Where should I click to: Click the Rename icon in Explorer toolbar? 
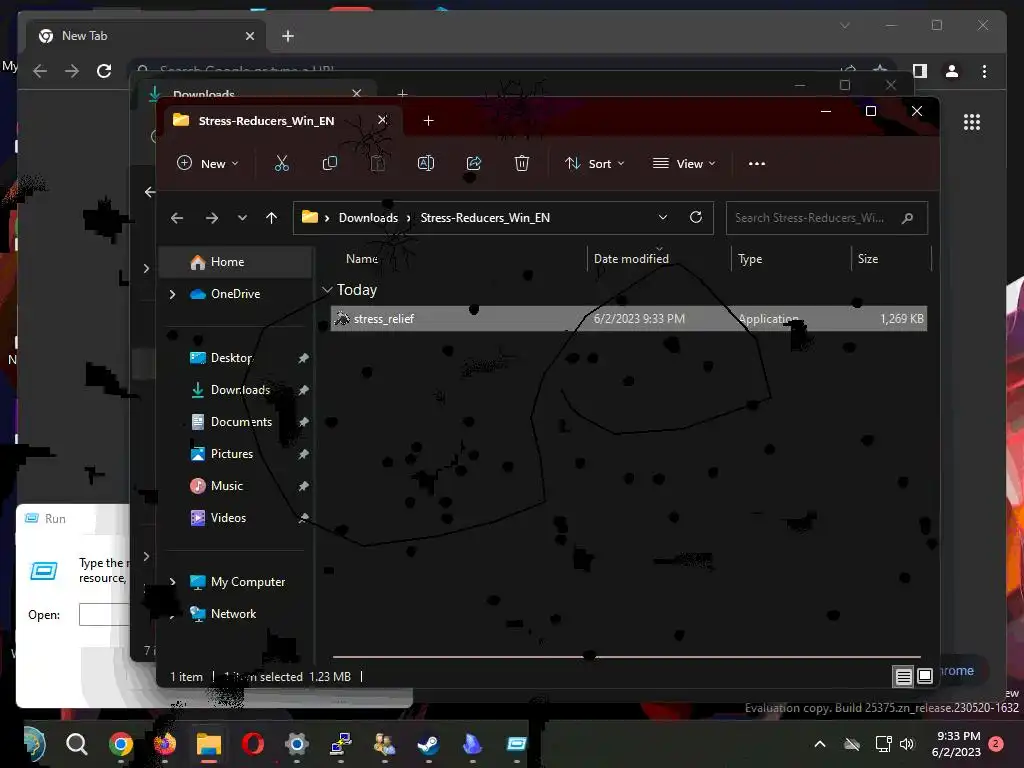coord(426,163)
